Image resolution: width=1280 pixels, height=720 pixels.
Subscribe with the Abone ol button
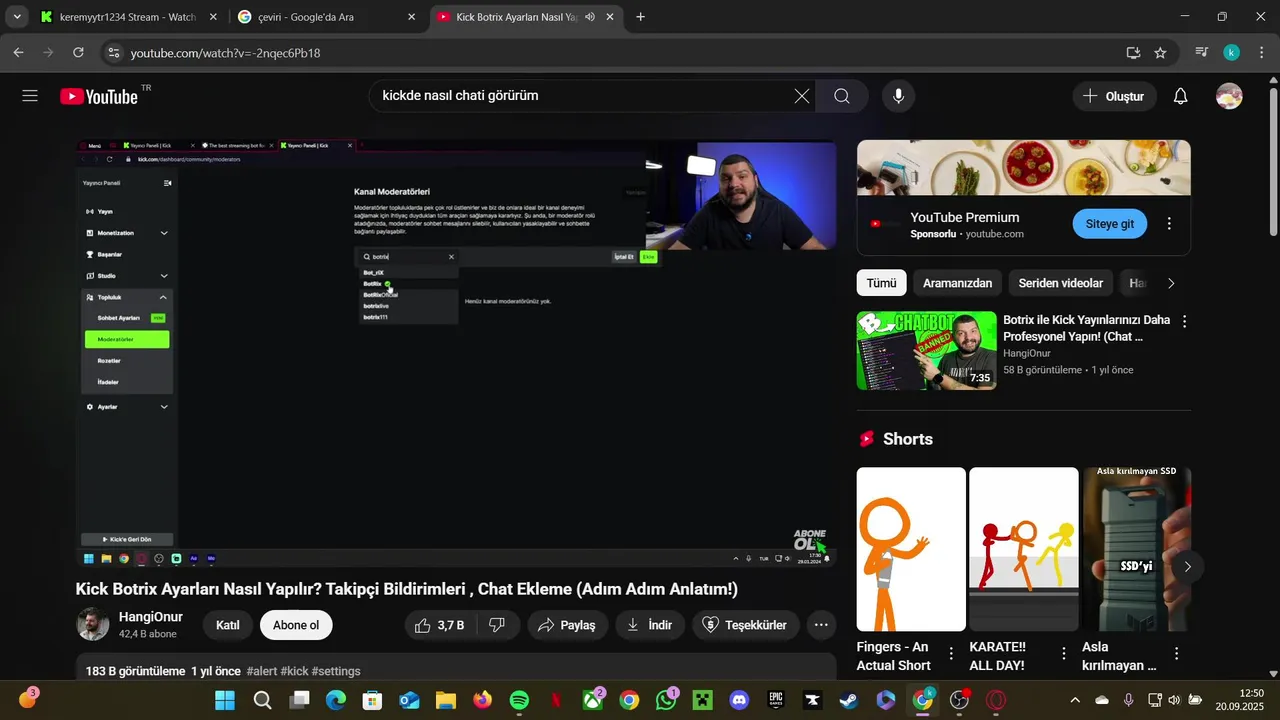(x=296, y=625)
